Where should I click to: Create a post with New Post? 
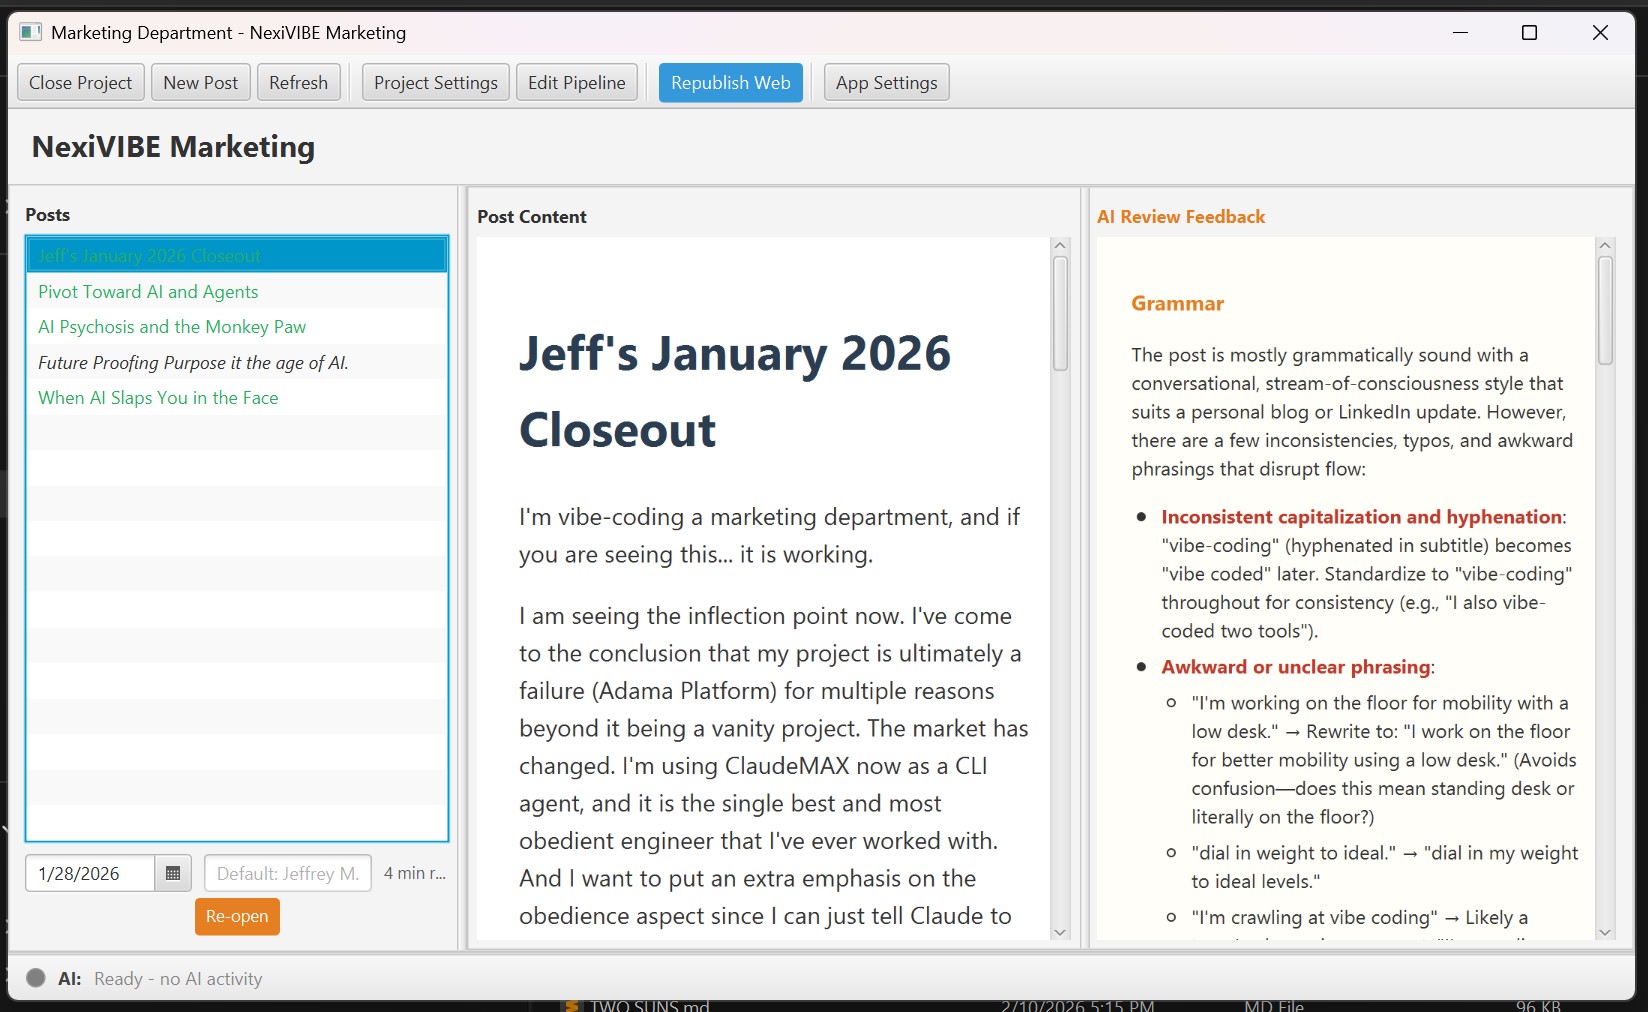click(200, 82)
